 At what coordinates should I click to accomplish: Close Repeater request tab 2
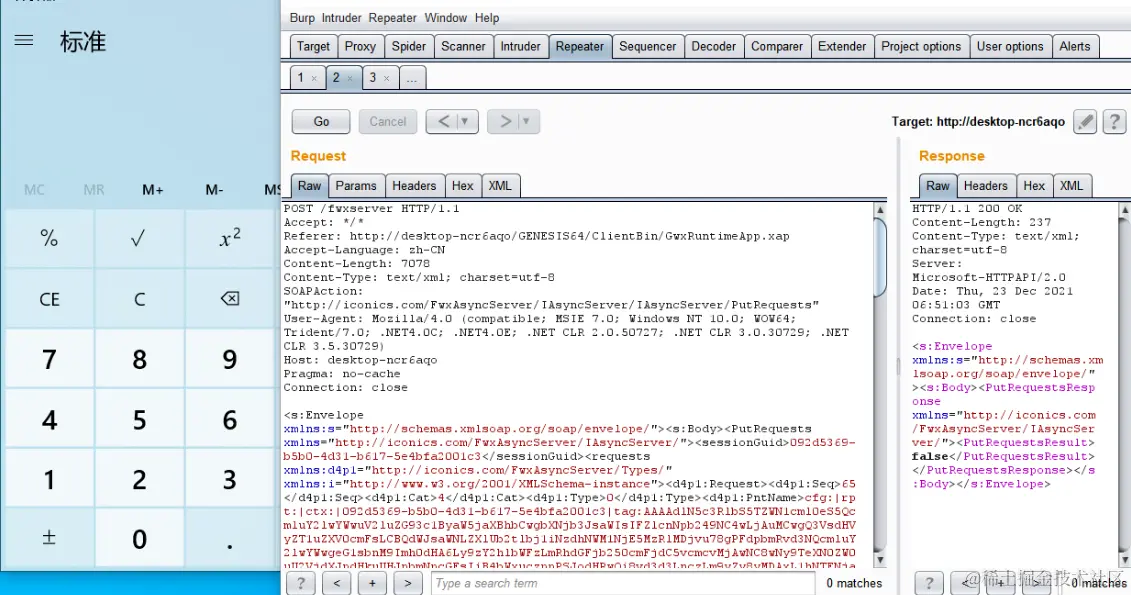(350, 79)
